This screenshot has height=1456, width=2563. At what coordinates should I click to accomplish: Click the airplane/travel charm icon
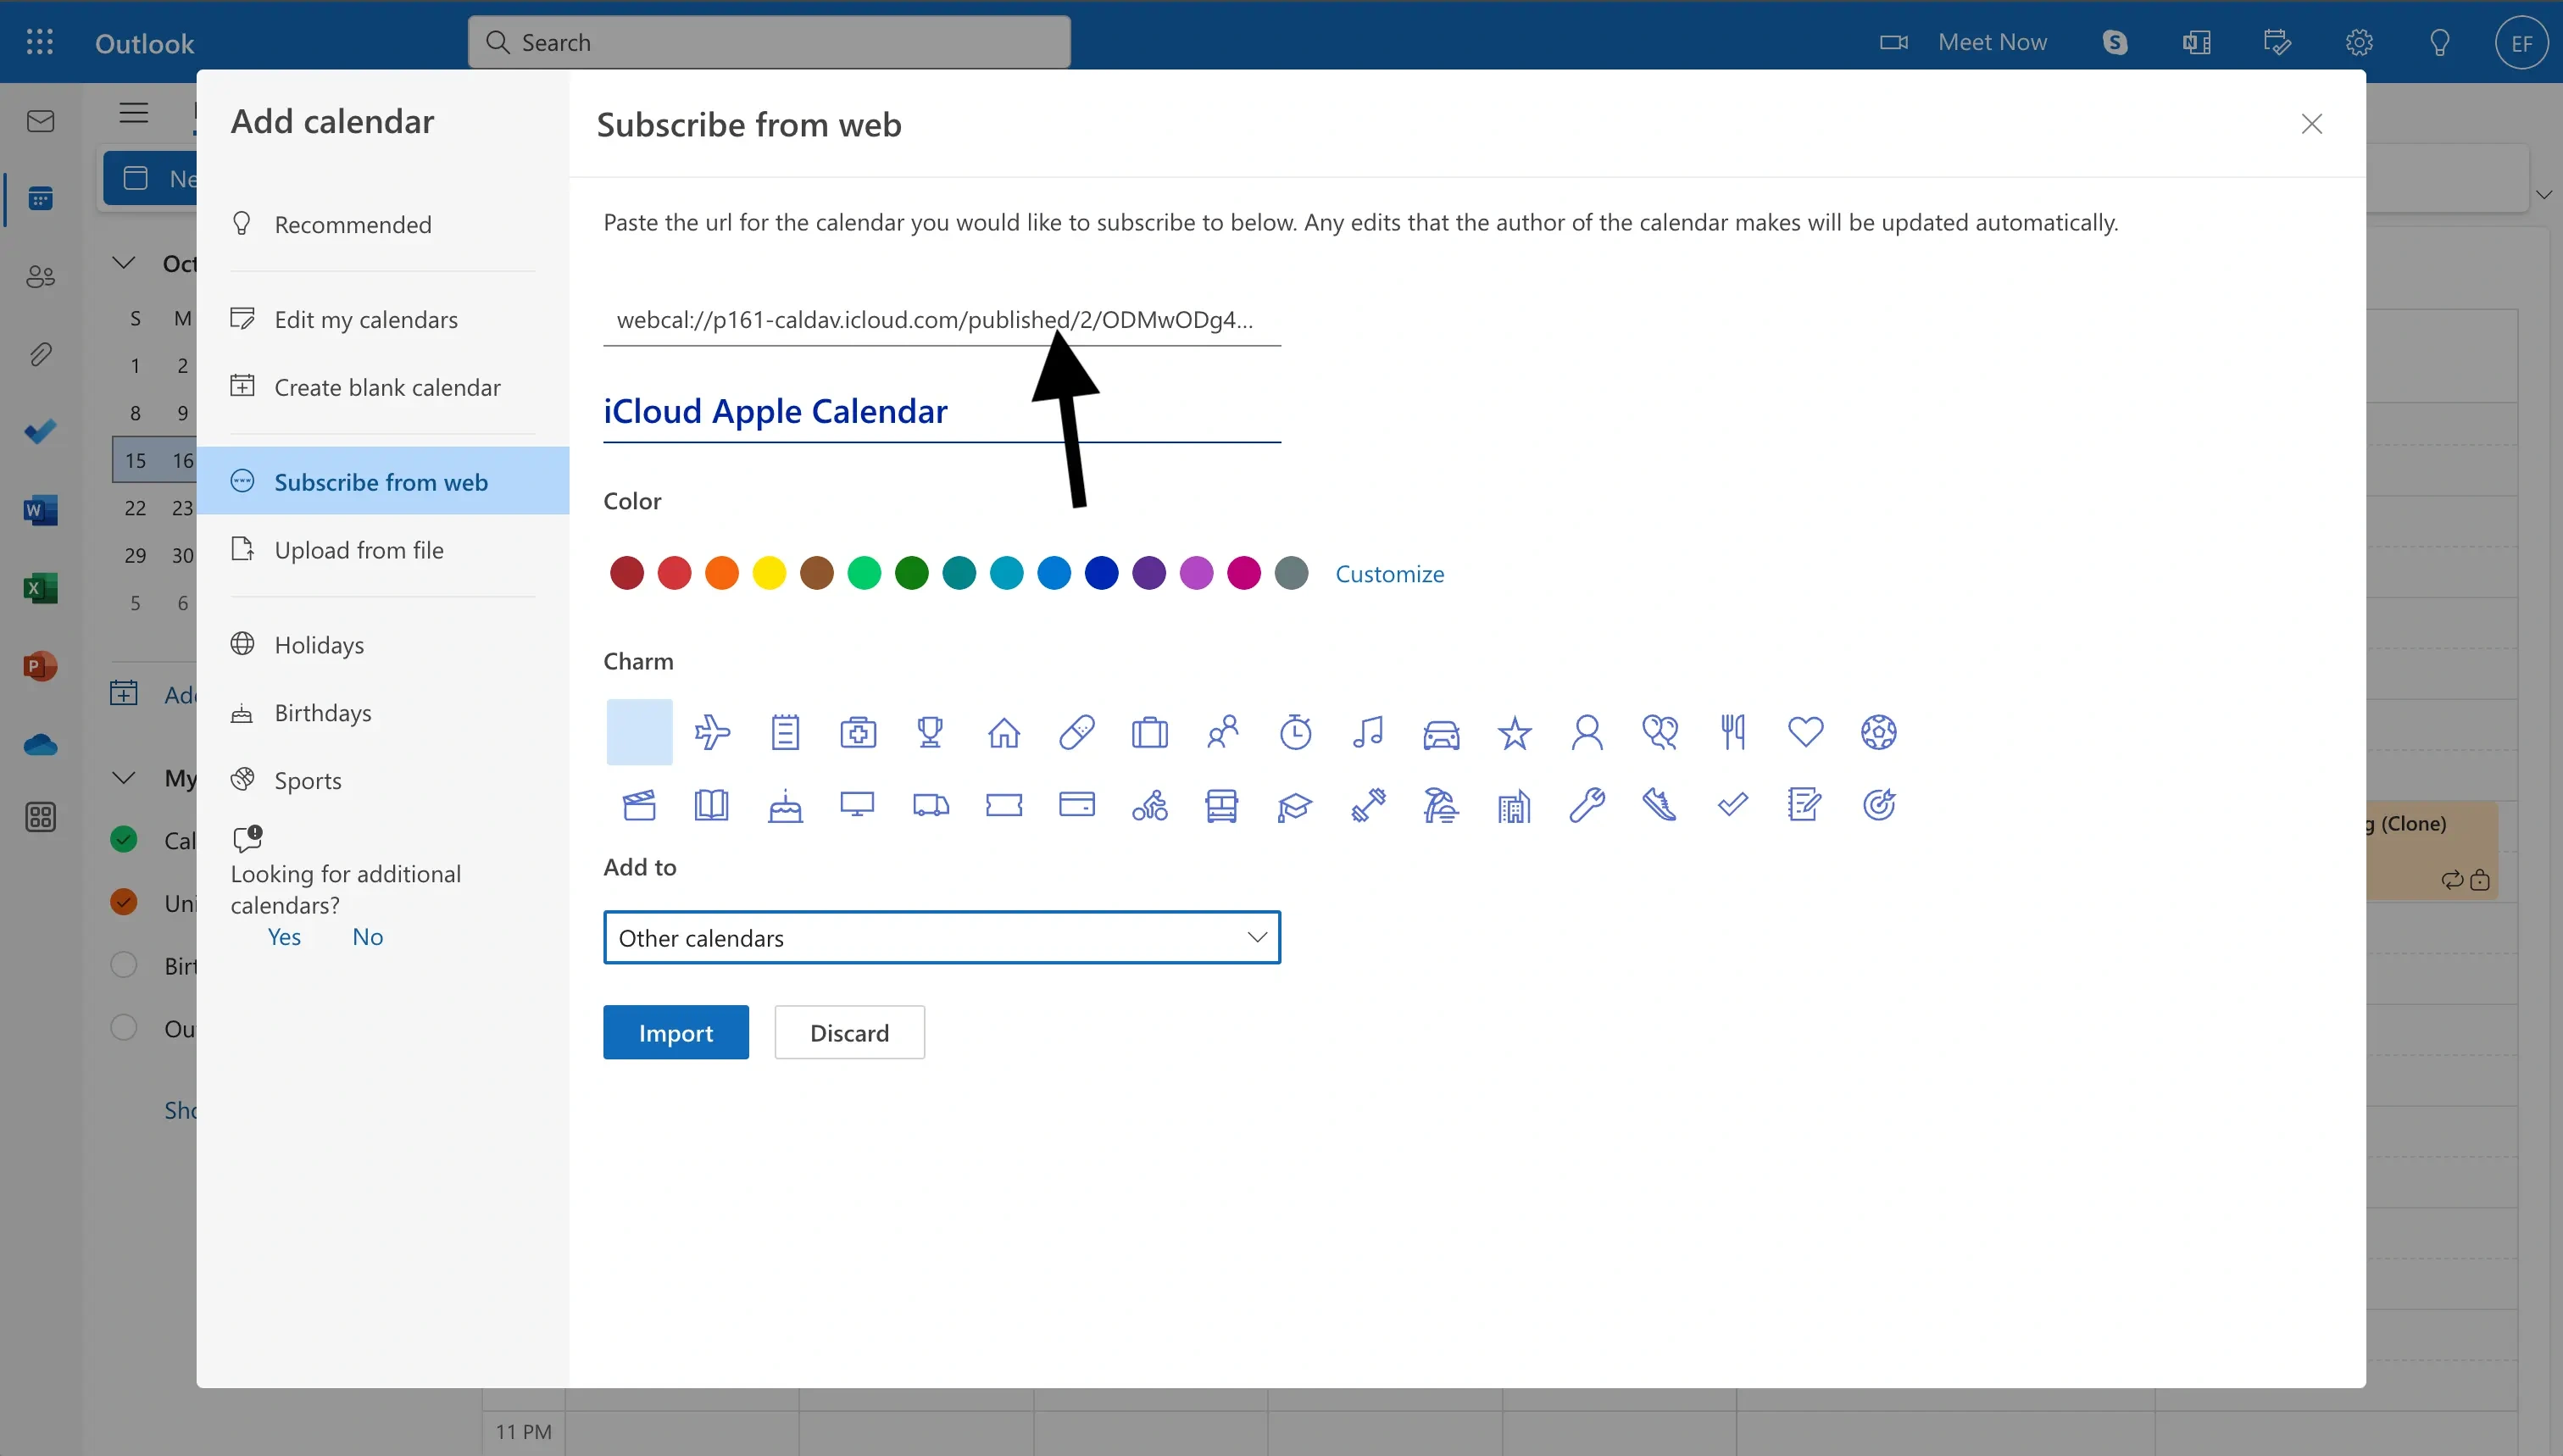(711, 731)
